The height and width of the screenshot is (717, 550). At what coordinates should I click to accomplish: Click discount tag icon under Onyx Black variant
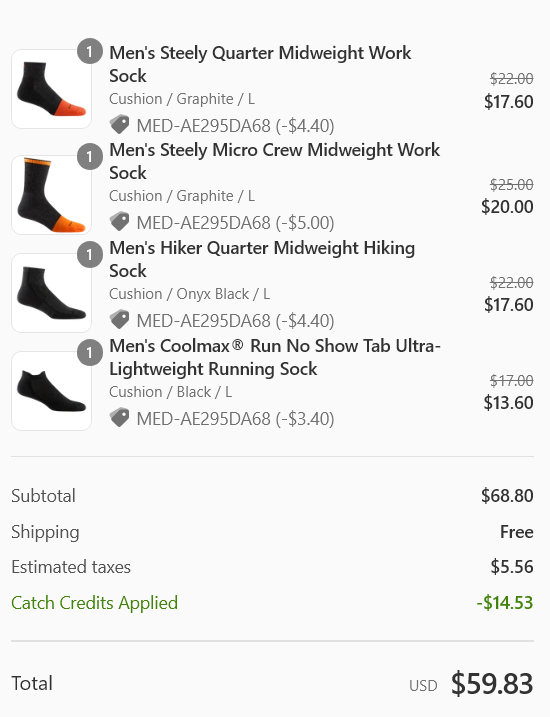119,320
